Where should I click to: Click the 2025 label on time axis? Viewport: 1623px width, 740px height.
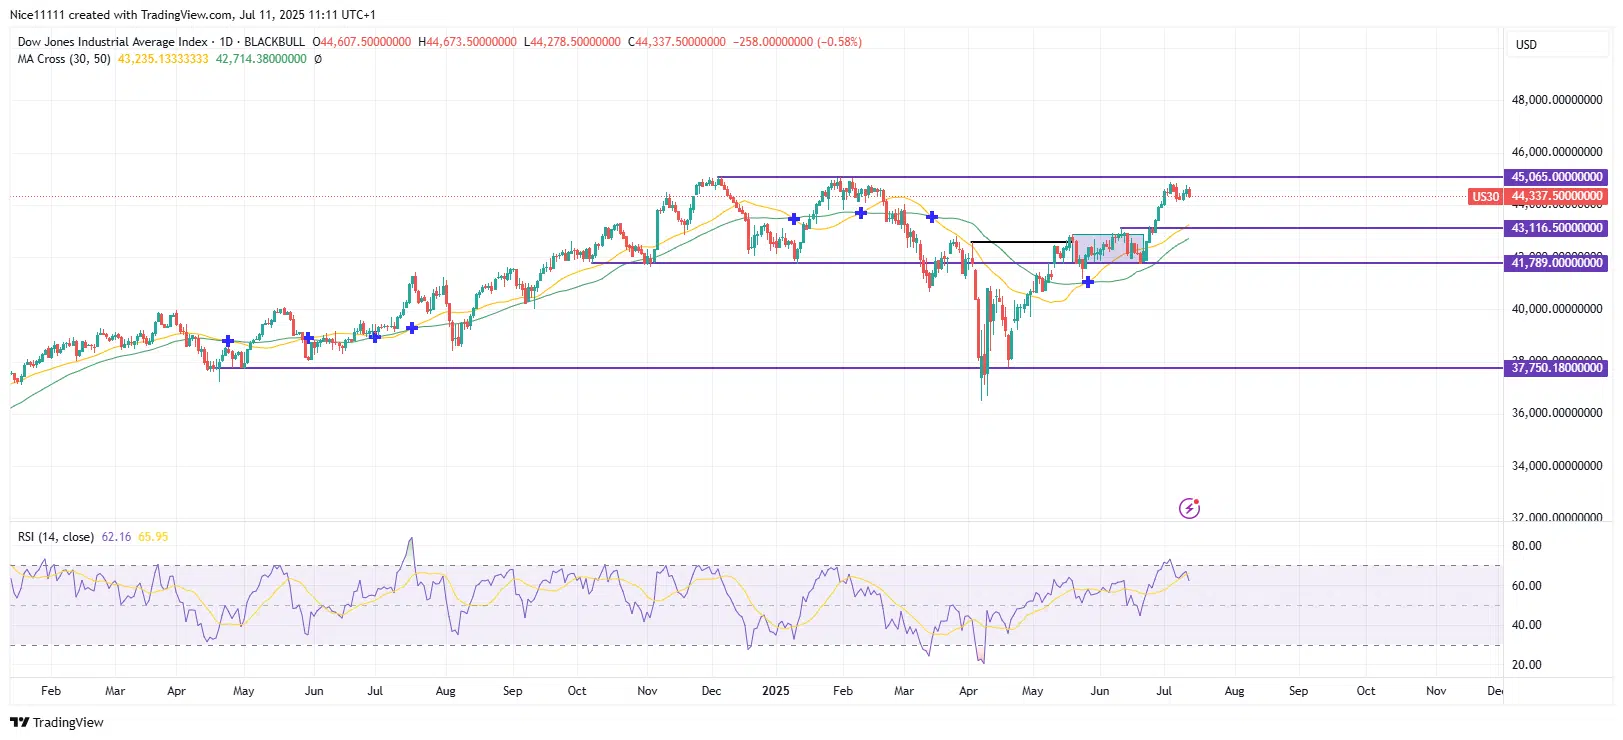[775, 691]
